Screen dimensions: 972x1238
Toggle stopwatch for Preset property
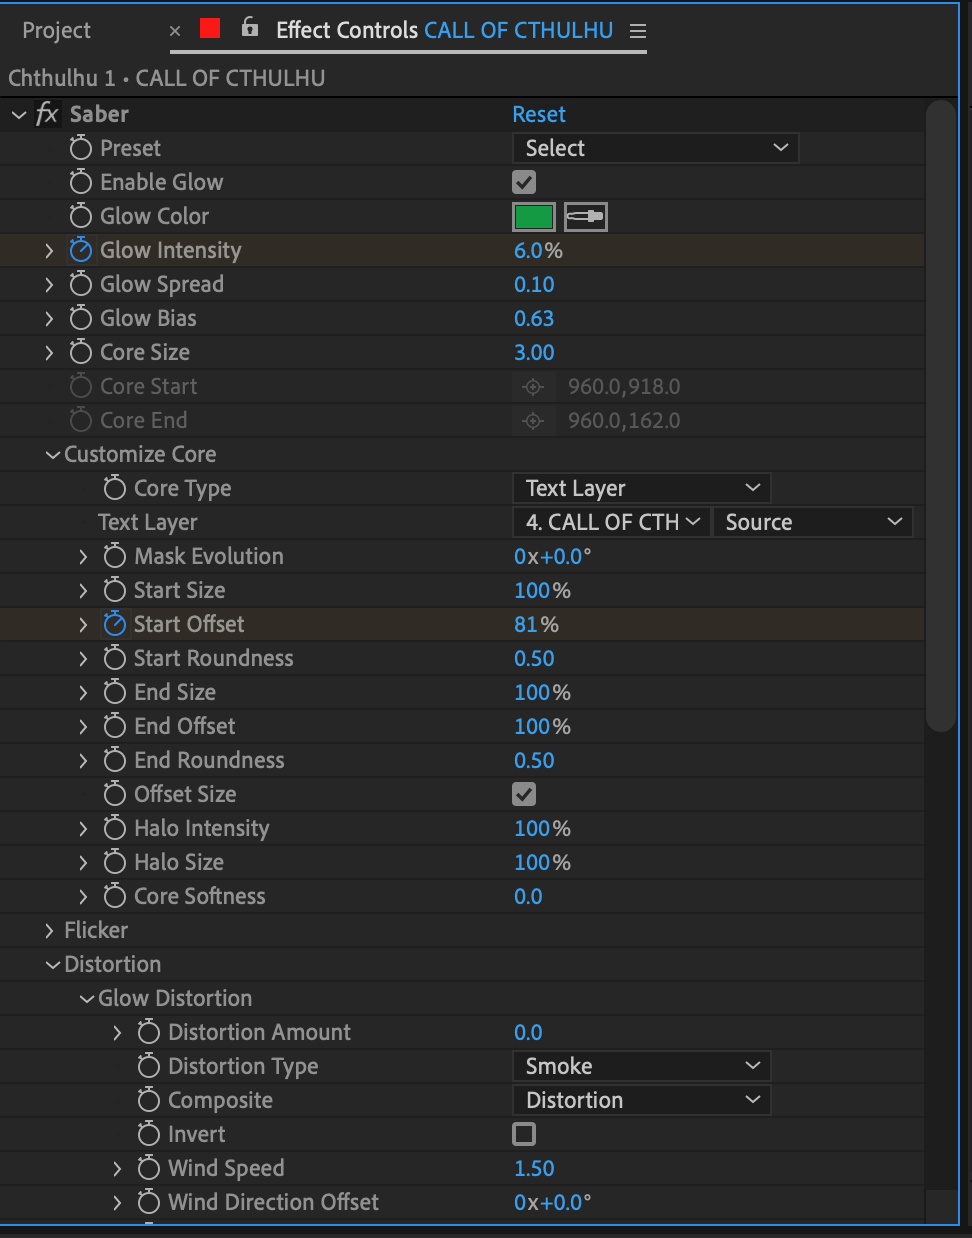81,148
